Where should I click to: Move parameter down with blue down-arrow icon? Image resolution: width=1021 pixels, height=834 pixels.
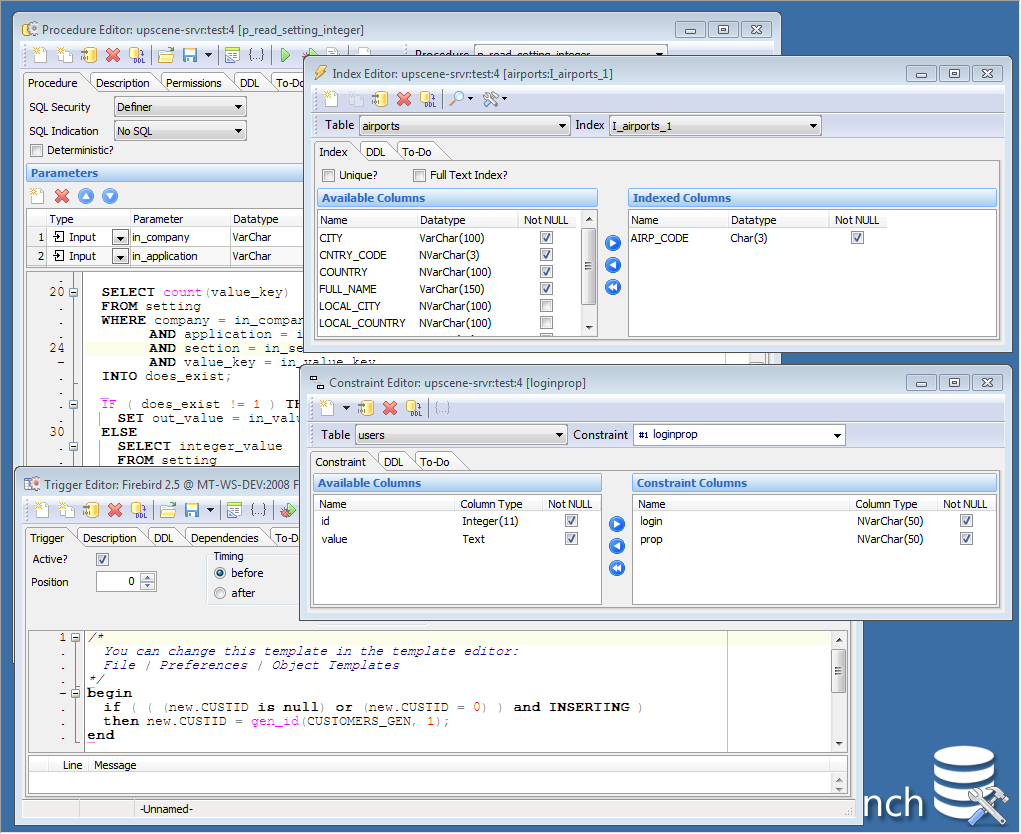pyautogui.click(x=110, y=196)
